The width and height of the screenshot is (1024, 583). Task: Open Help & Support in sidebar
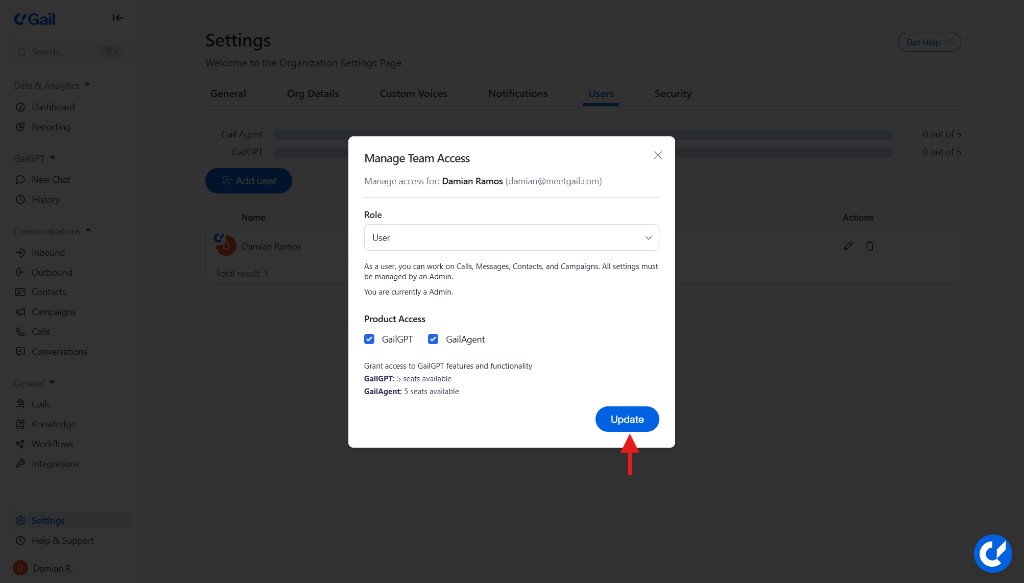pos(62,541)
